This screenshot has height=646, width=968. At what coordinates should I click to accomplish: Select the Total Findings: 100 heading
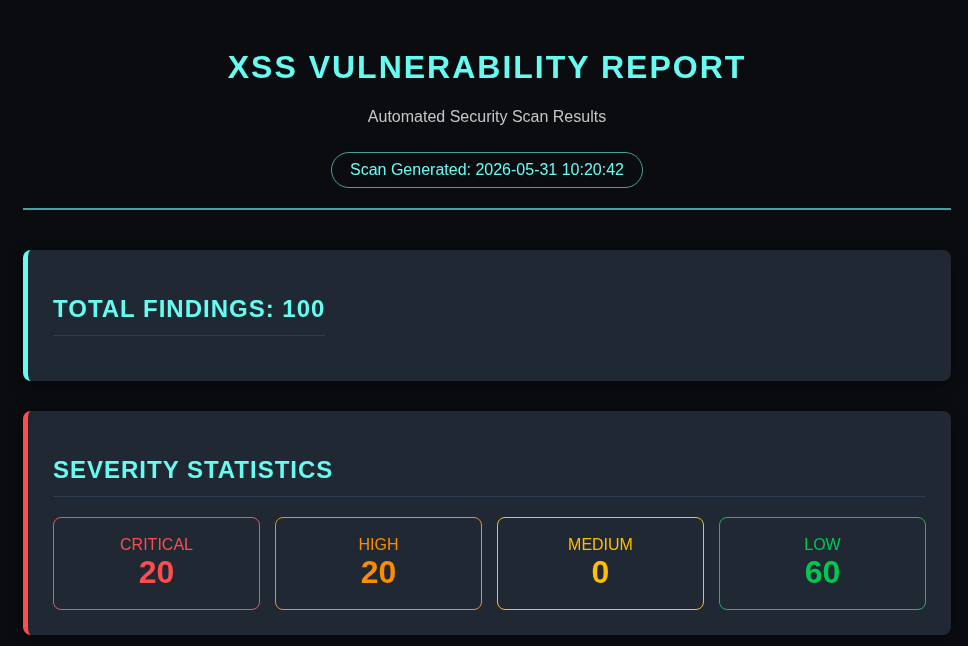point(188,309)
